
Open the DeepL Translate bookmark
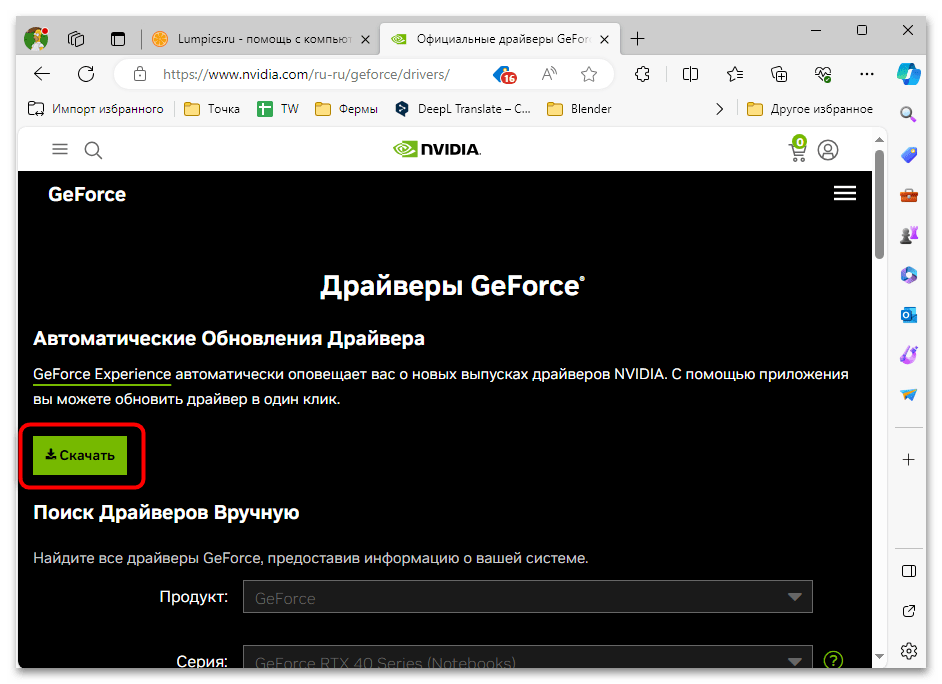463,109
